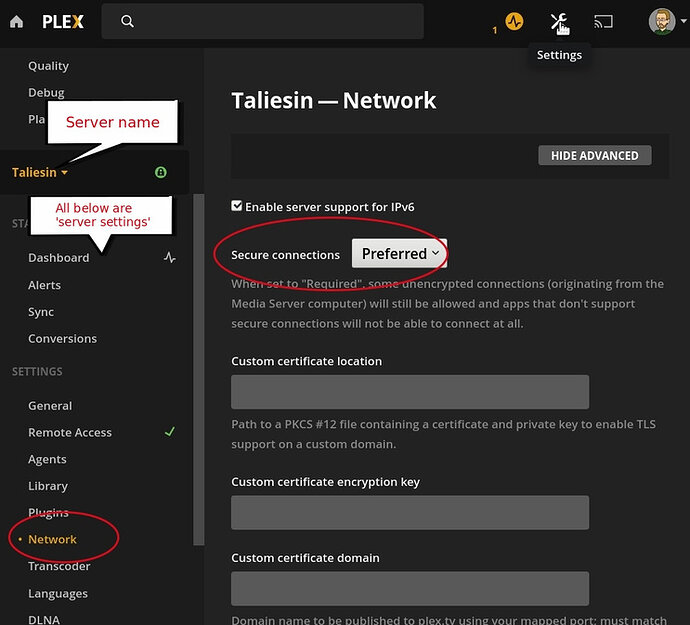Viewport: 690px width, 625px height.
Task: Open Transcoder settings
Action: click(59, 566)
